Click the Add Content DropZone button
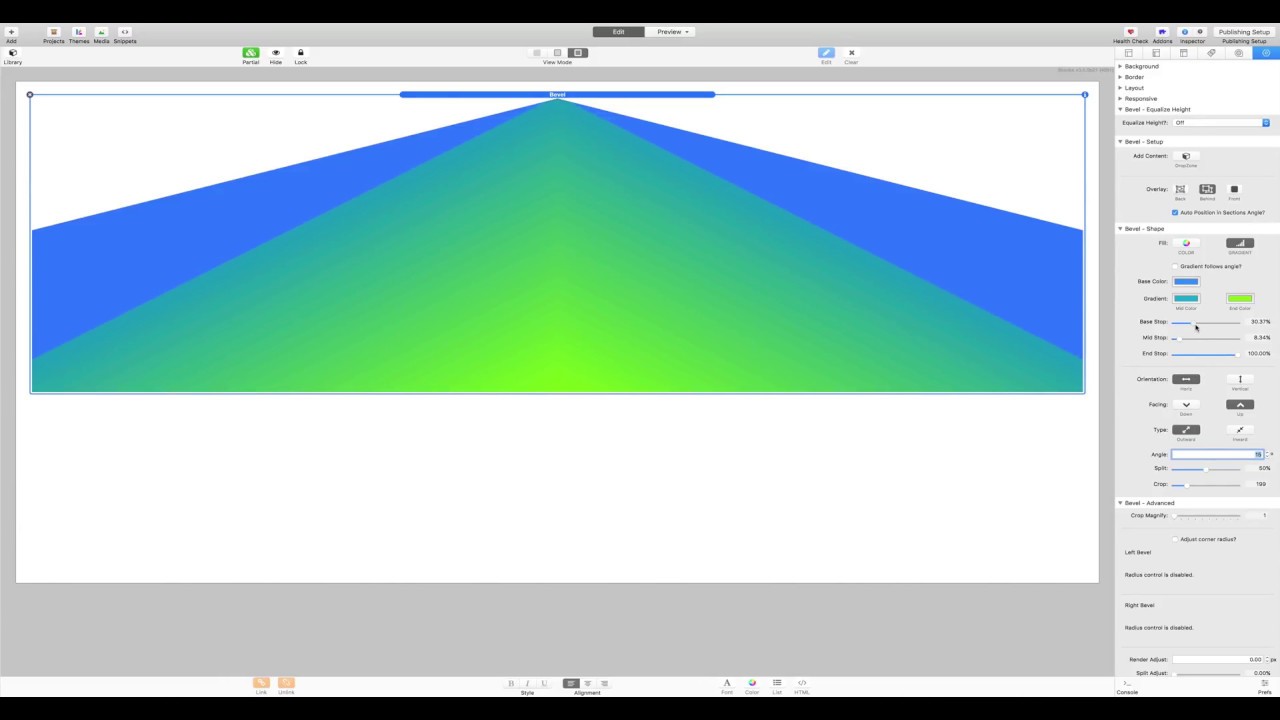The height and width of the screenshot is (720, 1280). (x=1186, y=156)
